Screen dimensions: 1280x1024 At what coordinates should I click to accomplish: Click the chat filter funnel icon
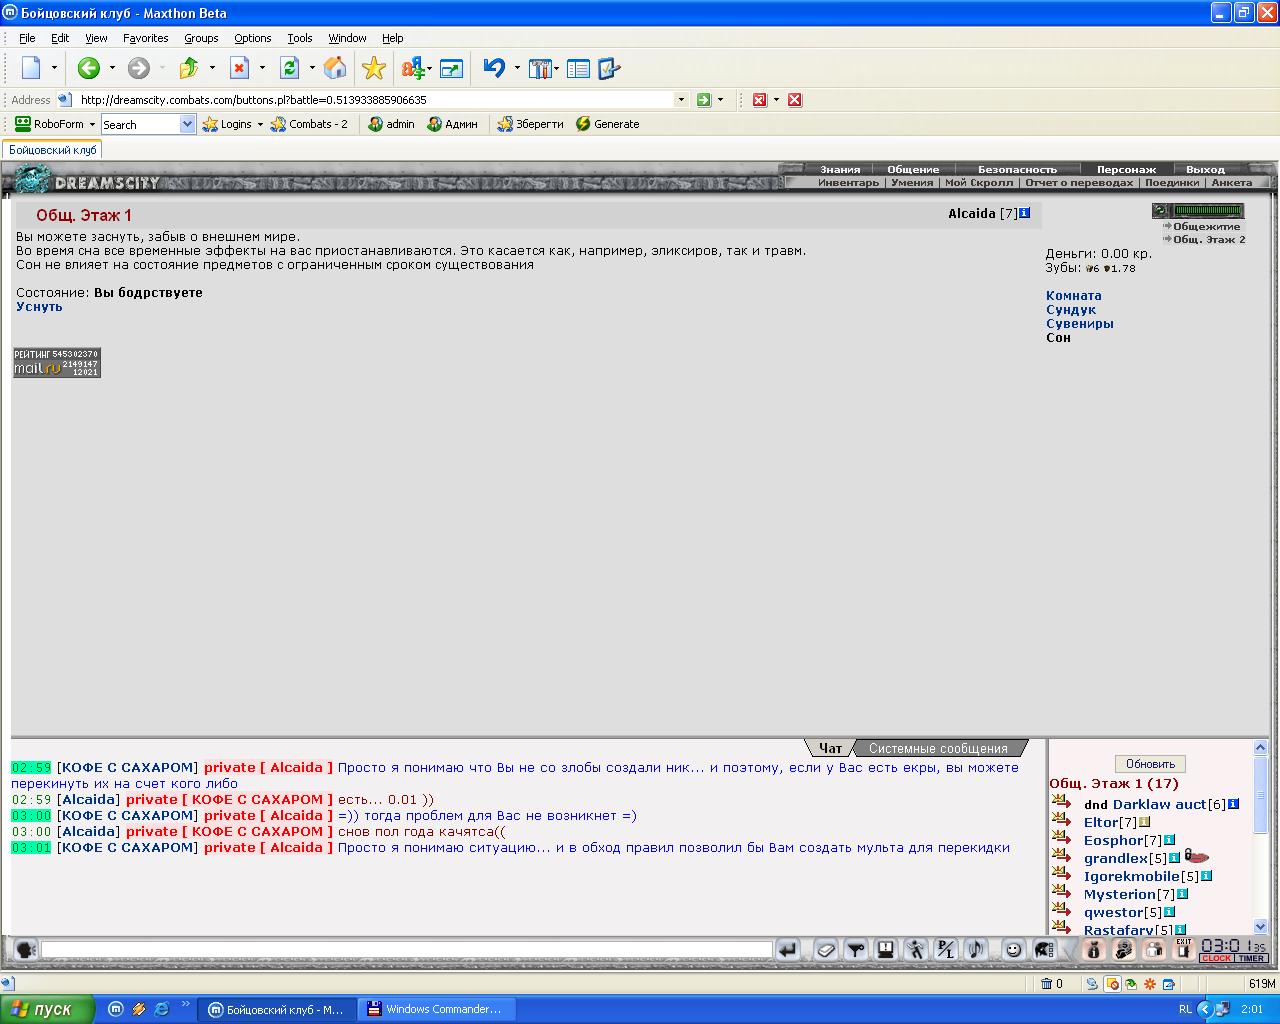click(856, 950)
